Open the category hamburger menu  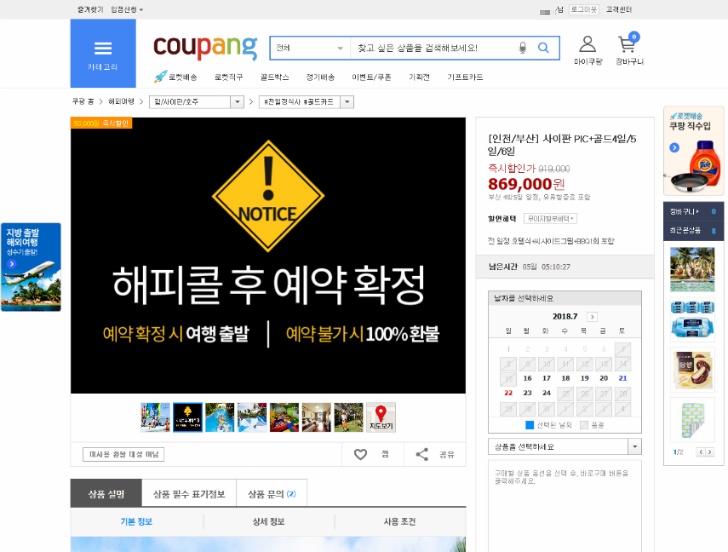pos(103,53)
